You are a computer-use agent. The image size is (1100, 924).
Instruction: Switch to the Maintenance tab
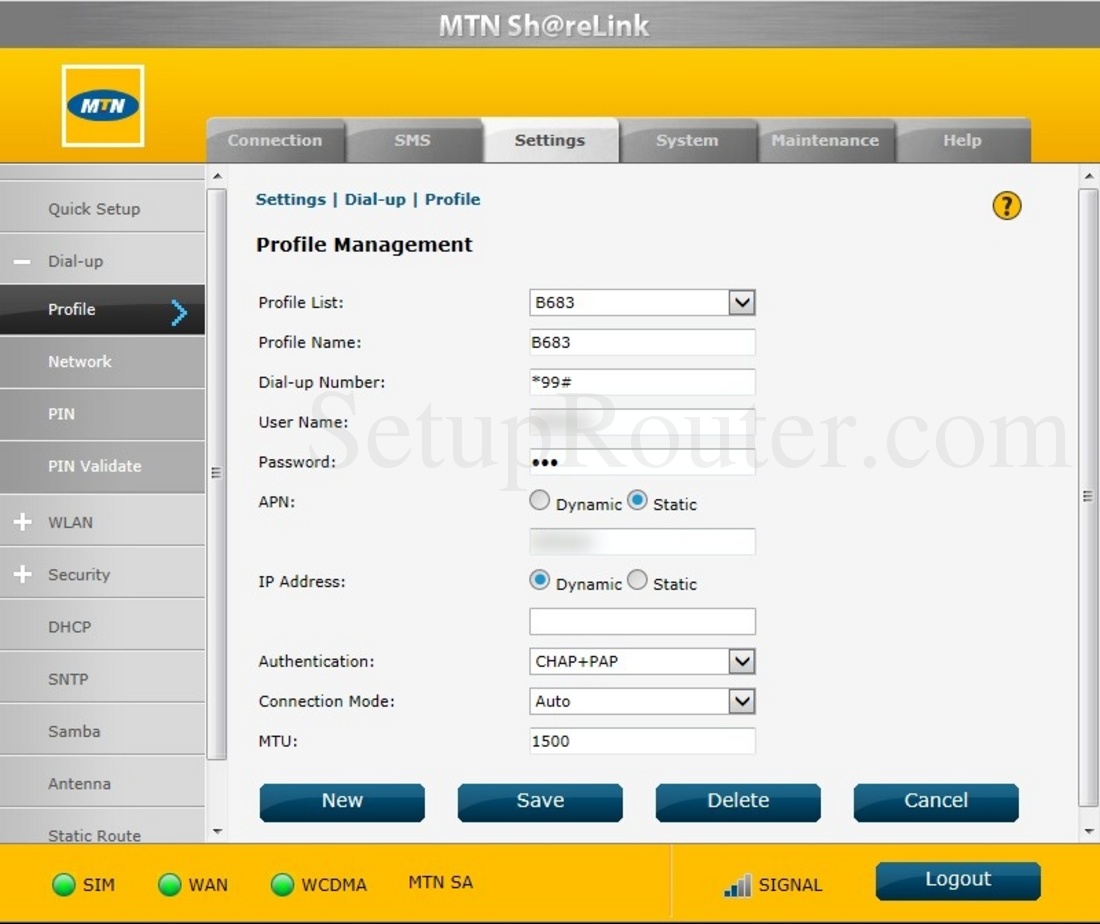pyautogui.click(x=826, y=140)
